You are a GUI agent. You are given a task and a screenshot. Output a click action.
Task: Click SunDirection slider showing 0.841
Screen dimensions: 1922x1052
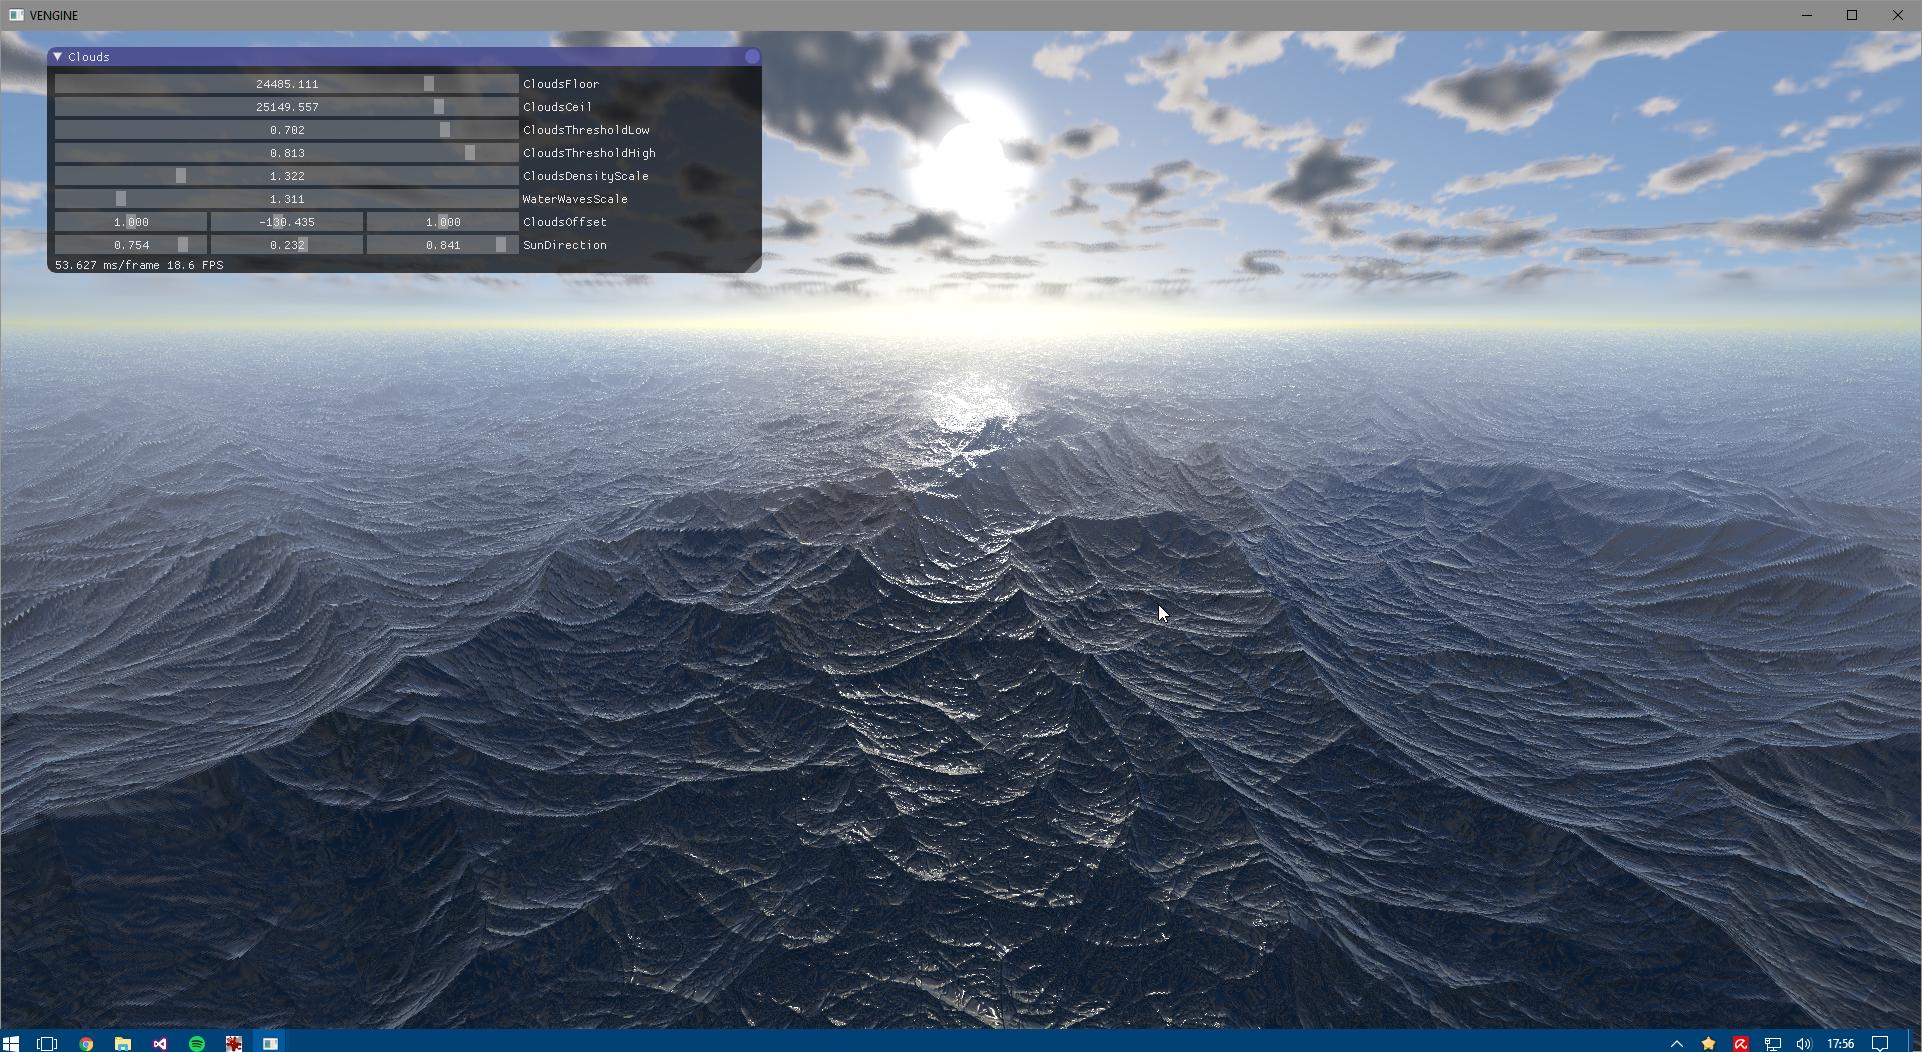click(x=443, y=245)
